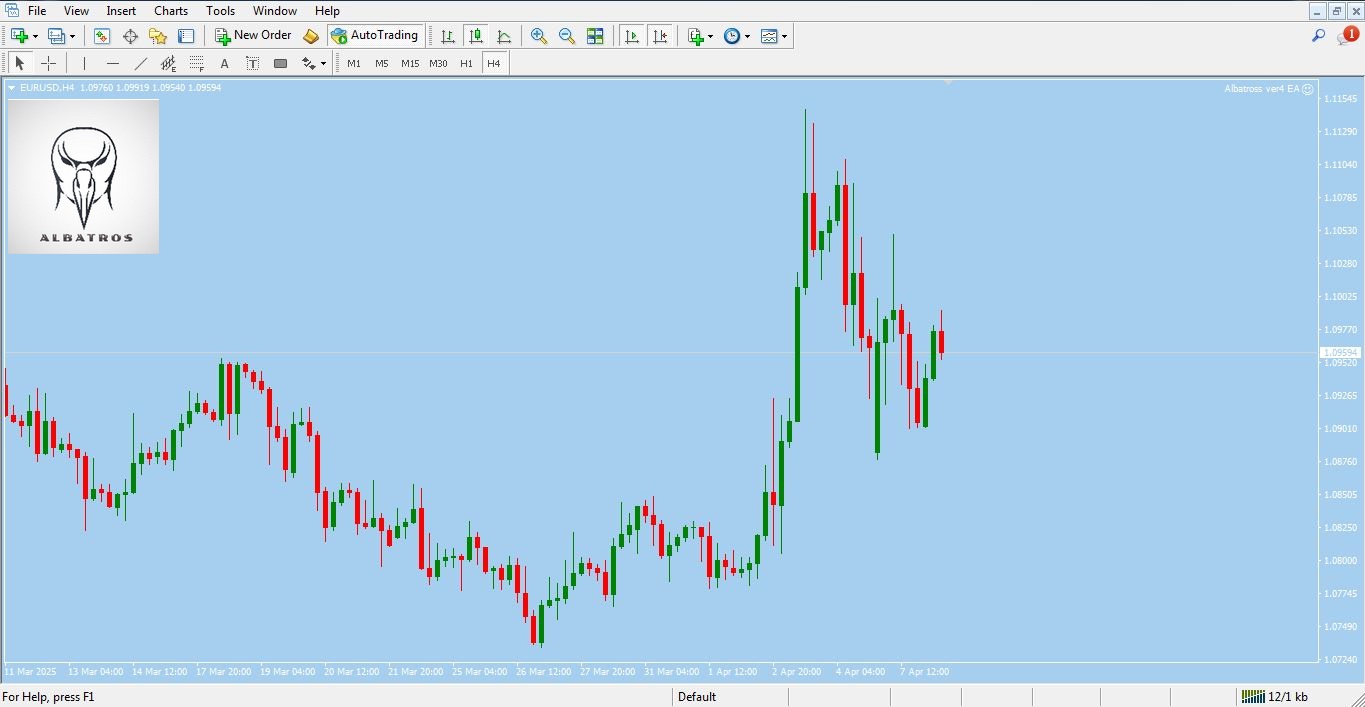
Task: Zoom in on the chart
Action: (x=539, y=36)
